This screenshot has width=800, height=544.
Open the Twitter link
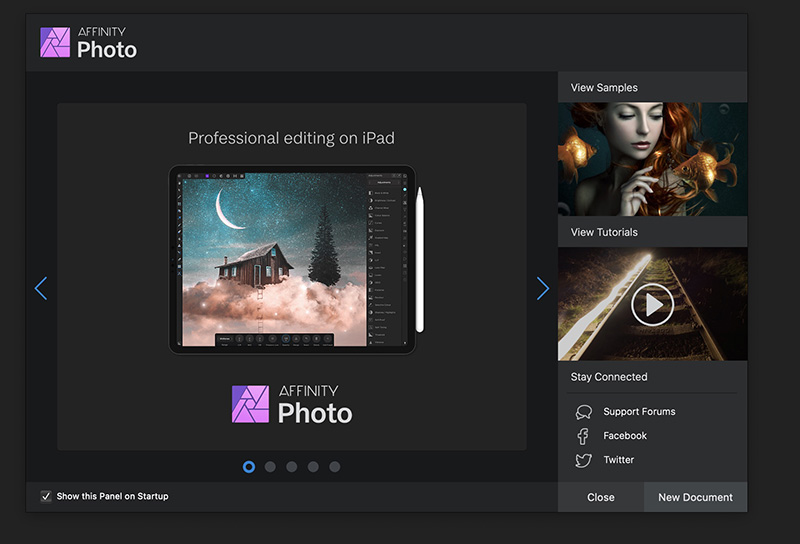(619, 460)
